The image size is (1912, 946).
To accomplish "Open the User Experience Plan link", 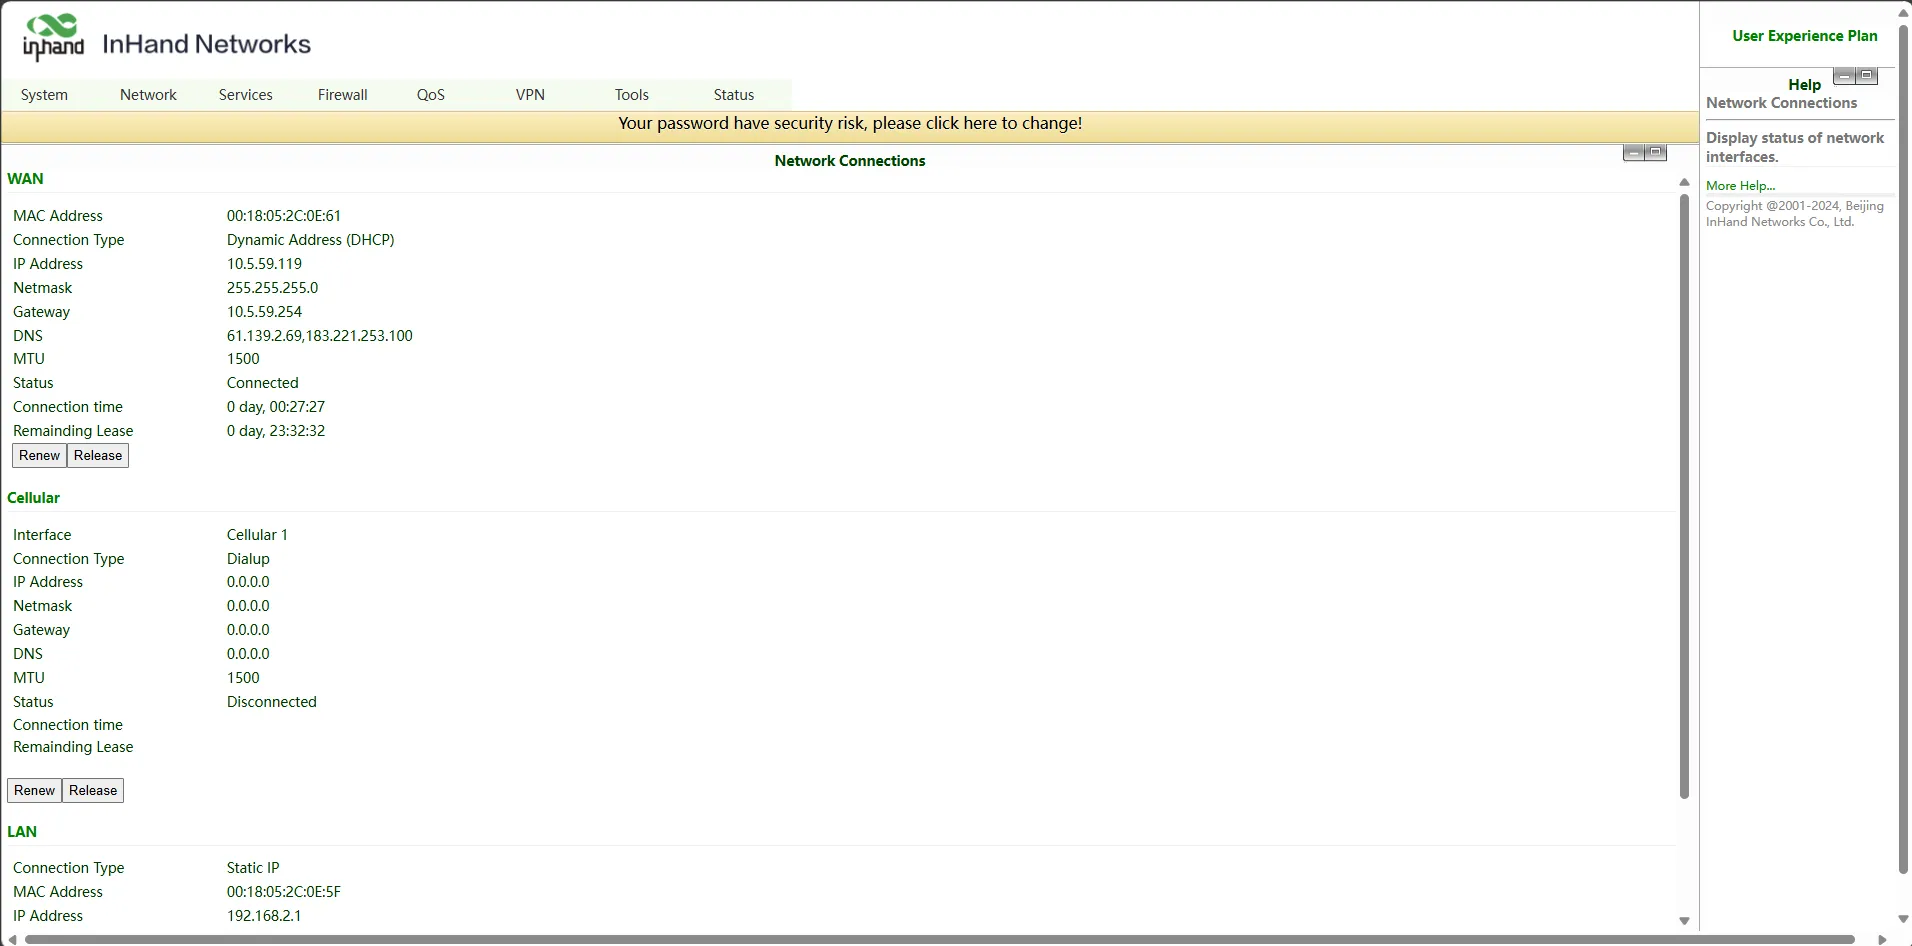I will [1805, 36].
